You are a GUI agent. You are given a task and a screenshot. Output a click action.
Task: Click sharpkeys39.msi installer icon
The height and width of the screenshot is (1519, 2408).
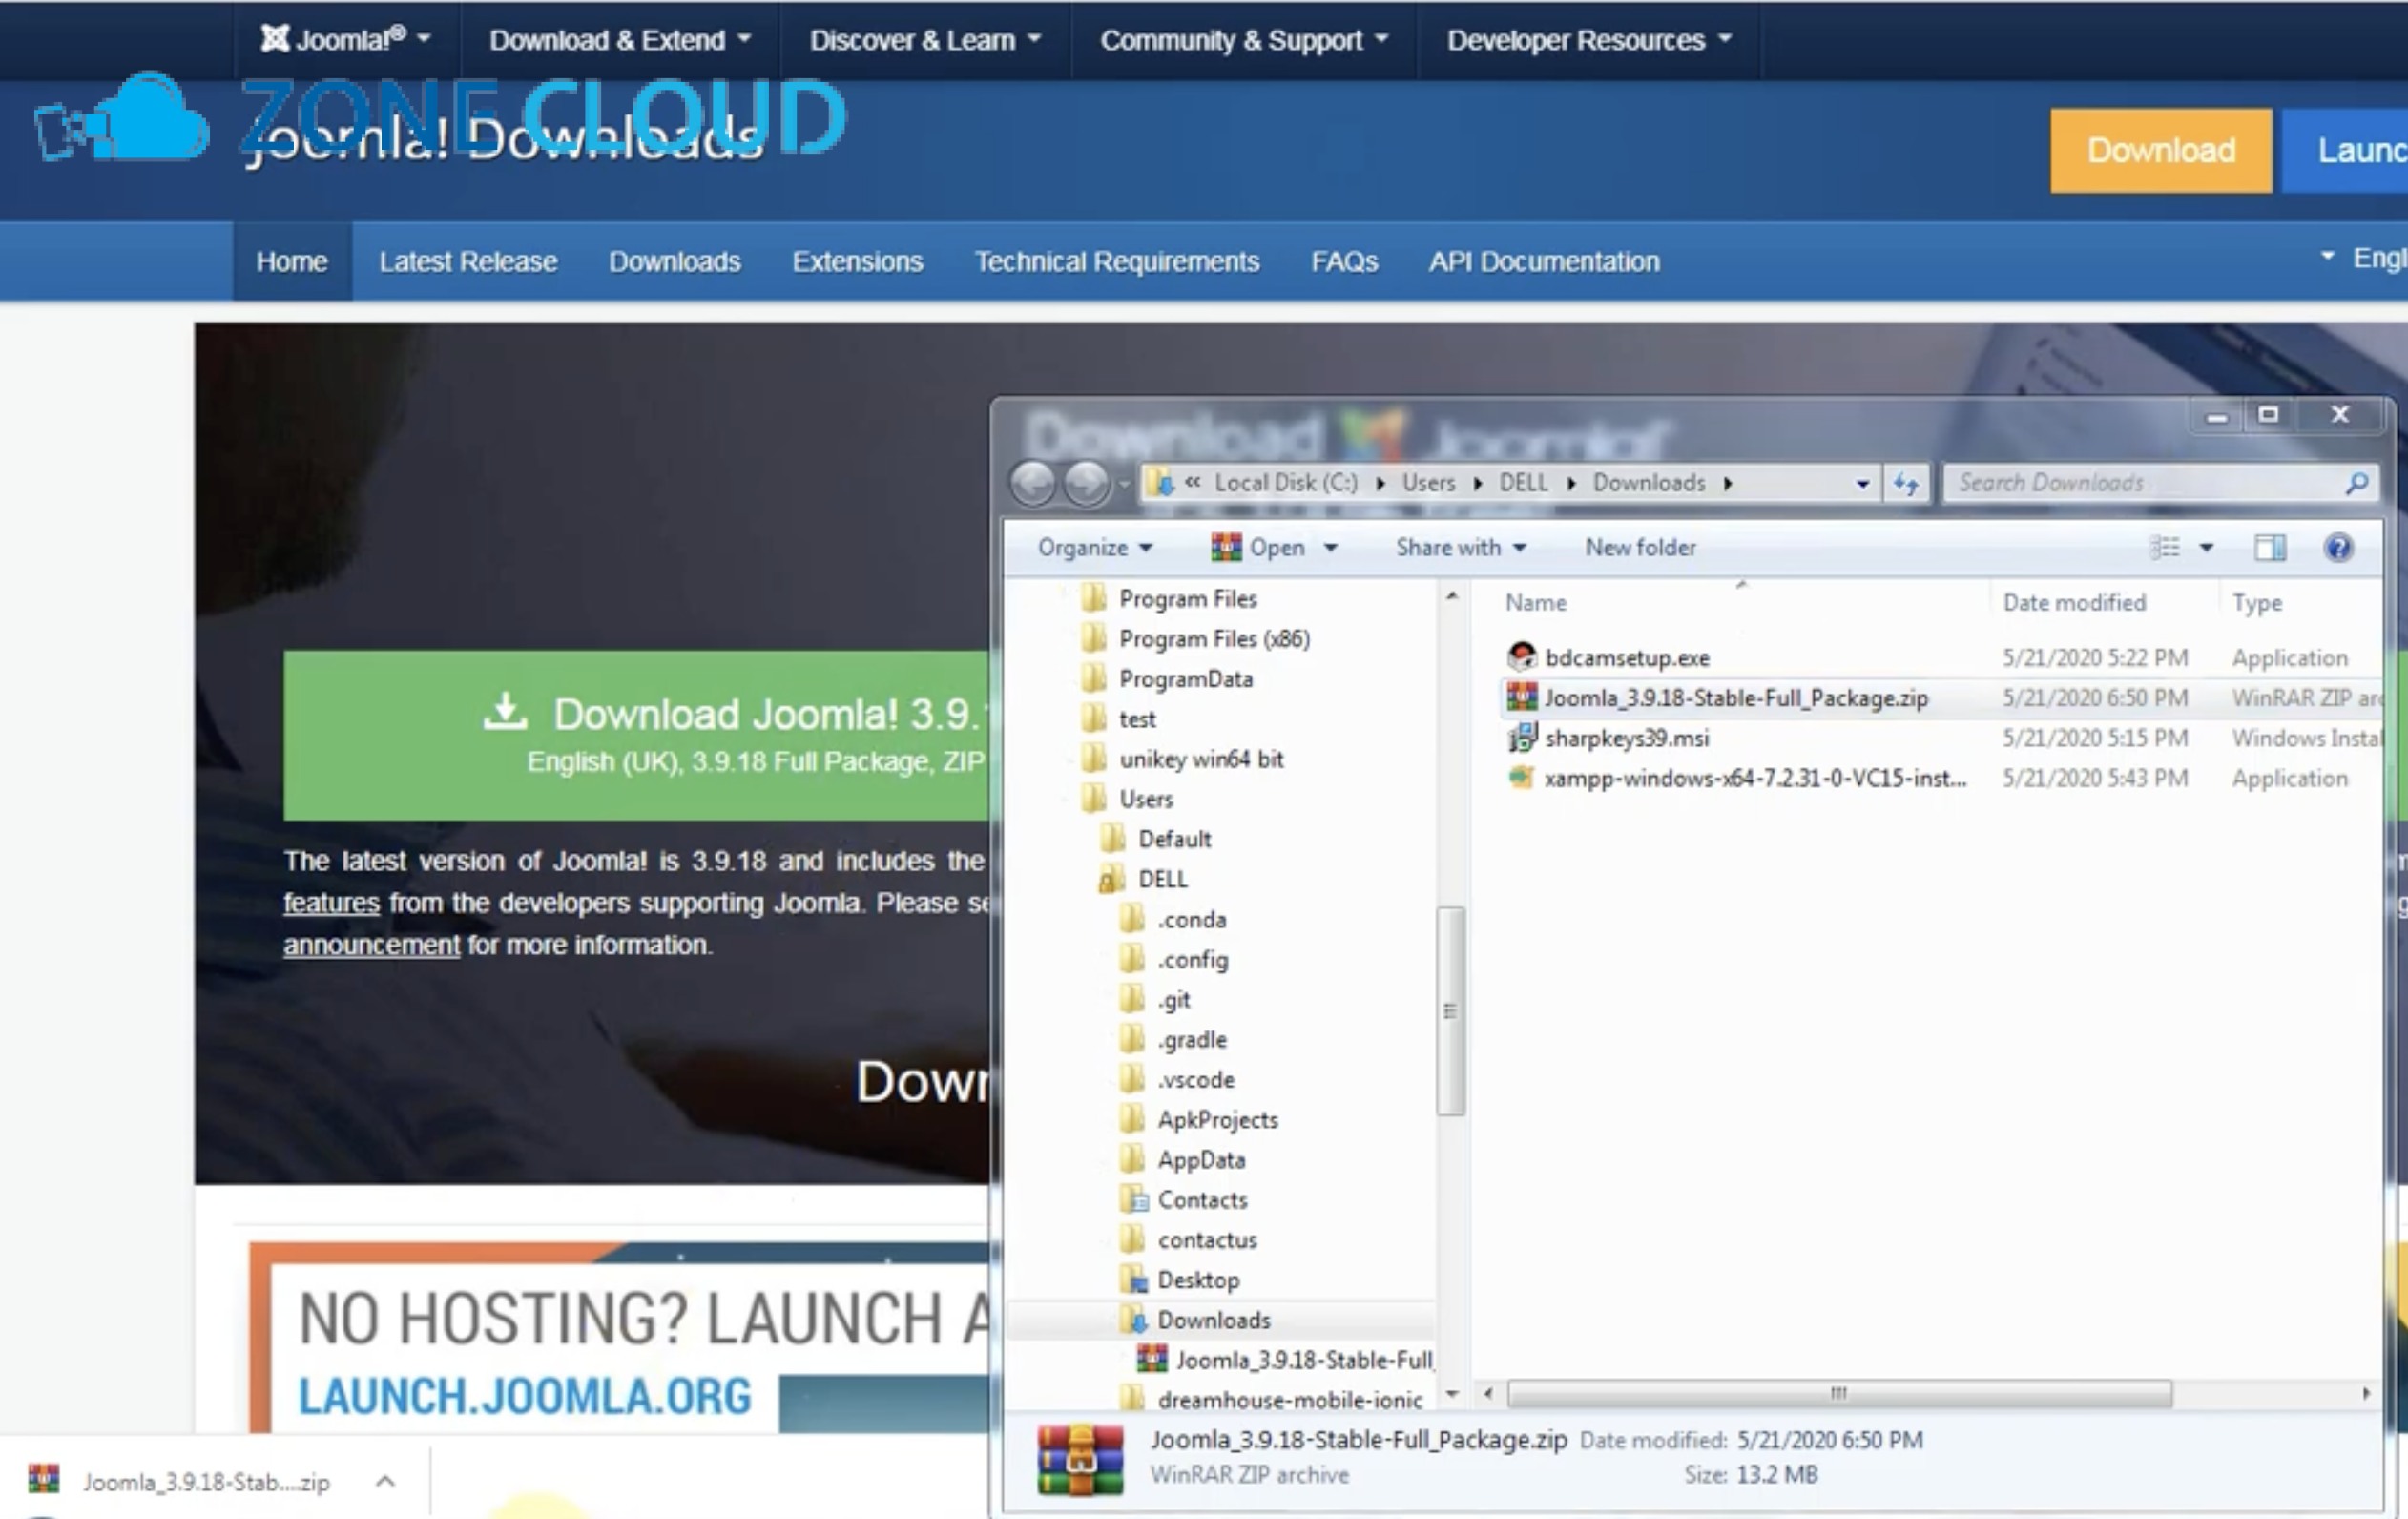(1521, 738)
